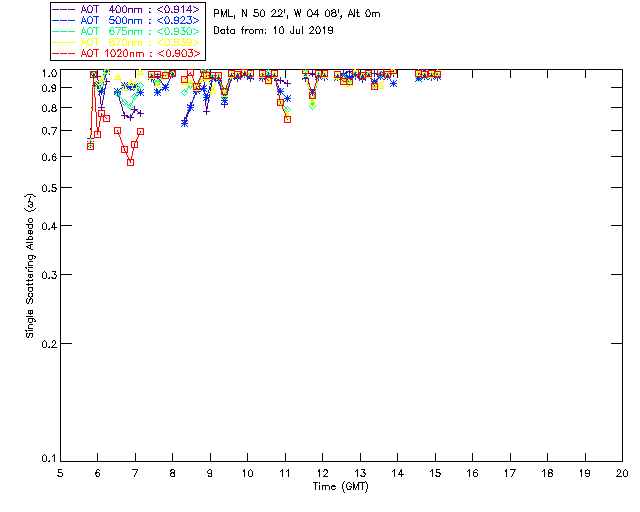The height and width of the screenshot is (512, 640).
Task: Click the y-axis tick label 0.5
Action: [x=46, y=188]
